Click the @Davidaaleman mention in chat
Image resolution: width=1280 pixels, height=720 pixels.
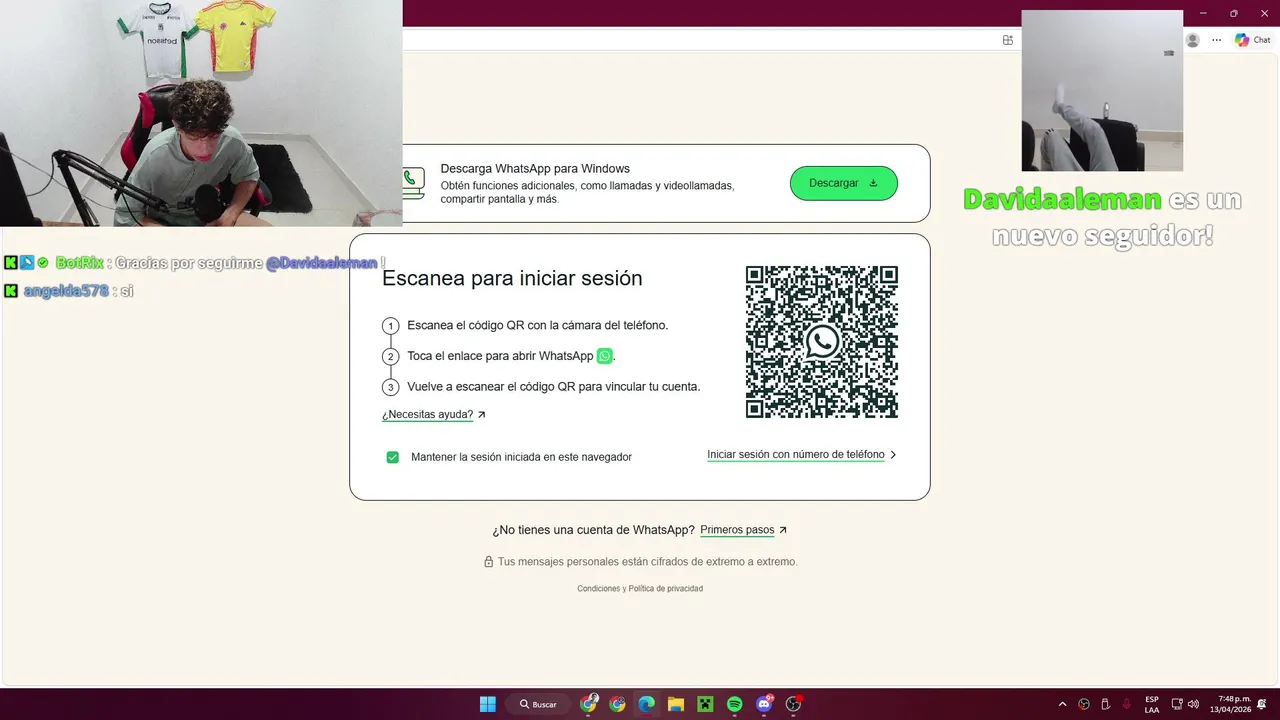[321, 263]
